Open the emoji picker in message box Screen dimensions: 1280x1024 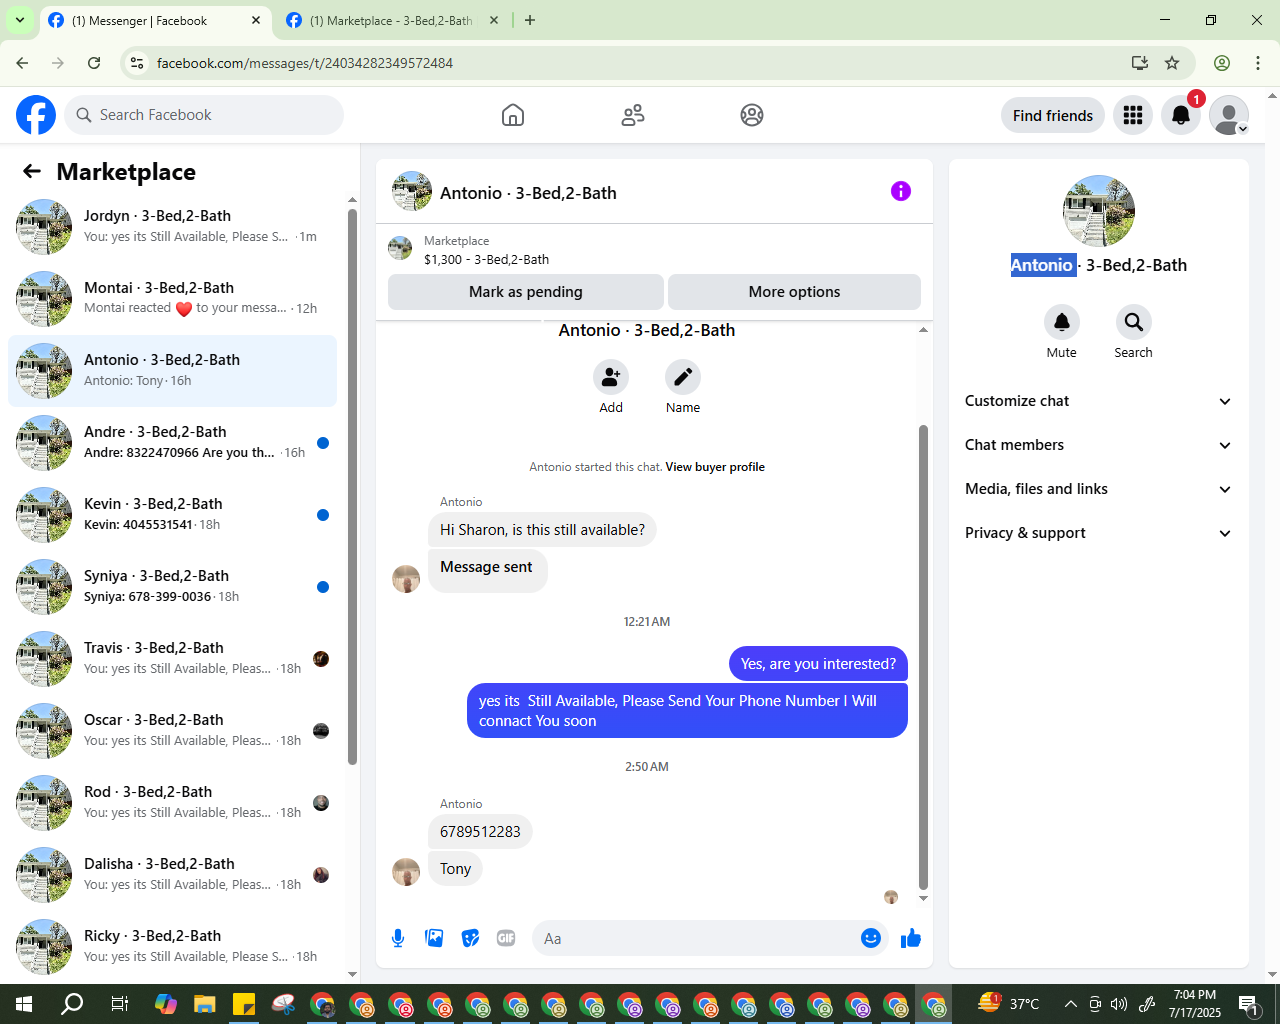[871, 938]
